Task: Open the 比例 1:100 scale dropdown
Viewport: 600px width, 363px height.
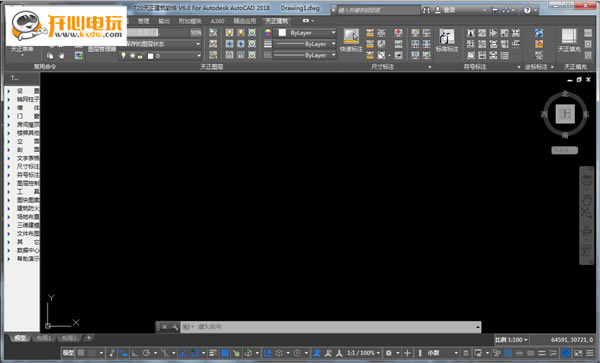Action: pos(512,340)
